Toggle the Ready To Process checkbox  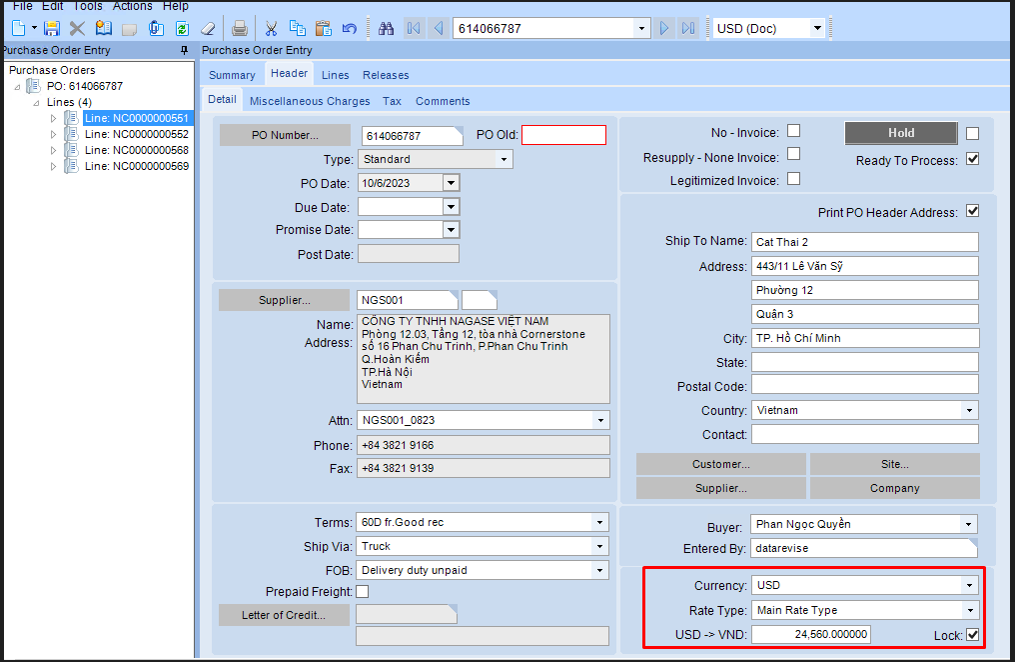pyautogui.click(x=972, y=160)
